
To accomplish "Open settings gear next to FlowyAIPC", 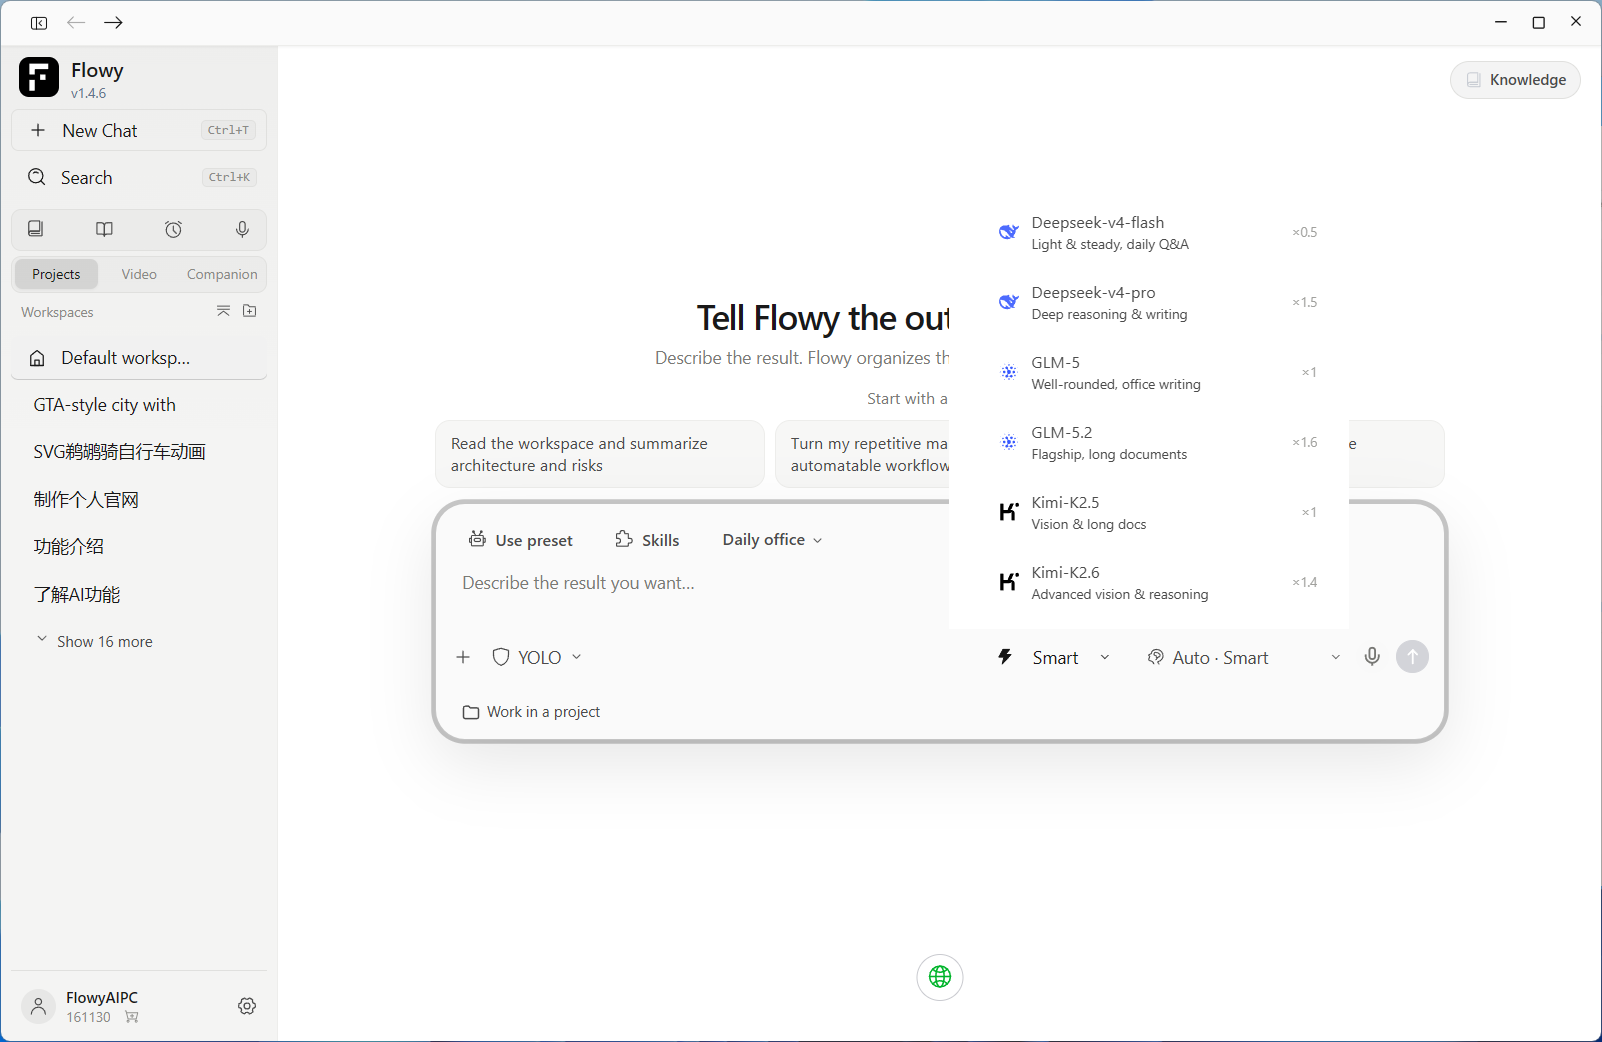I will click(247, 1006).
